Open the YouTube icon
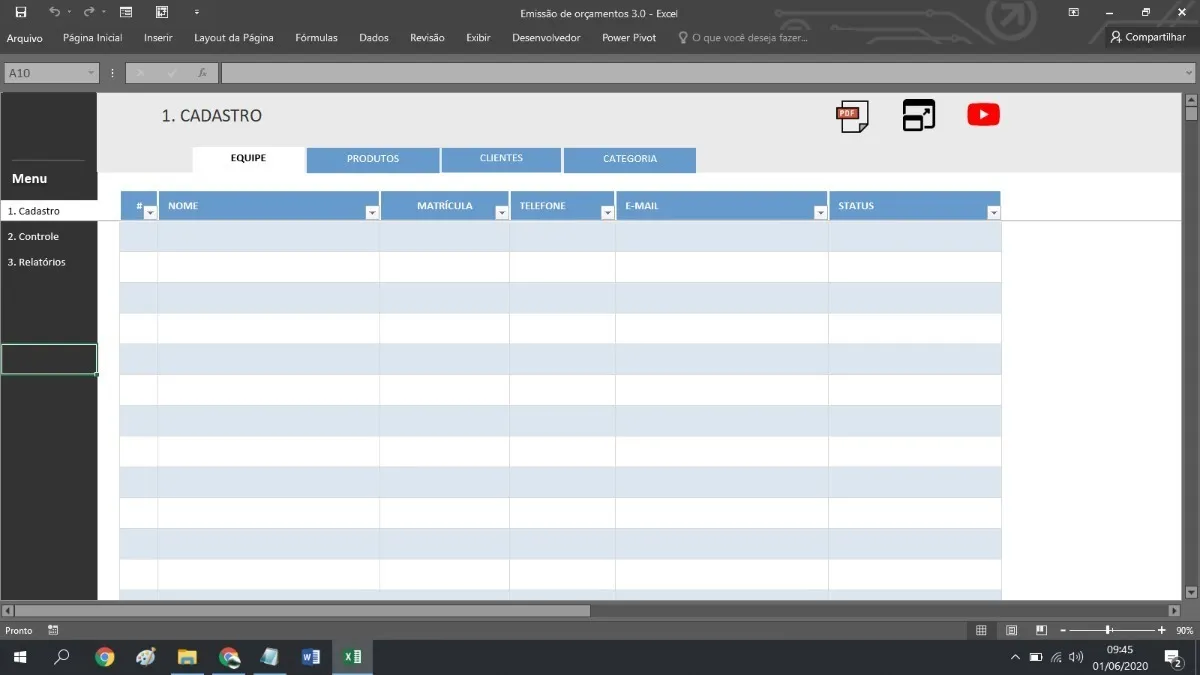 coord(983,115)
